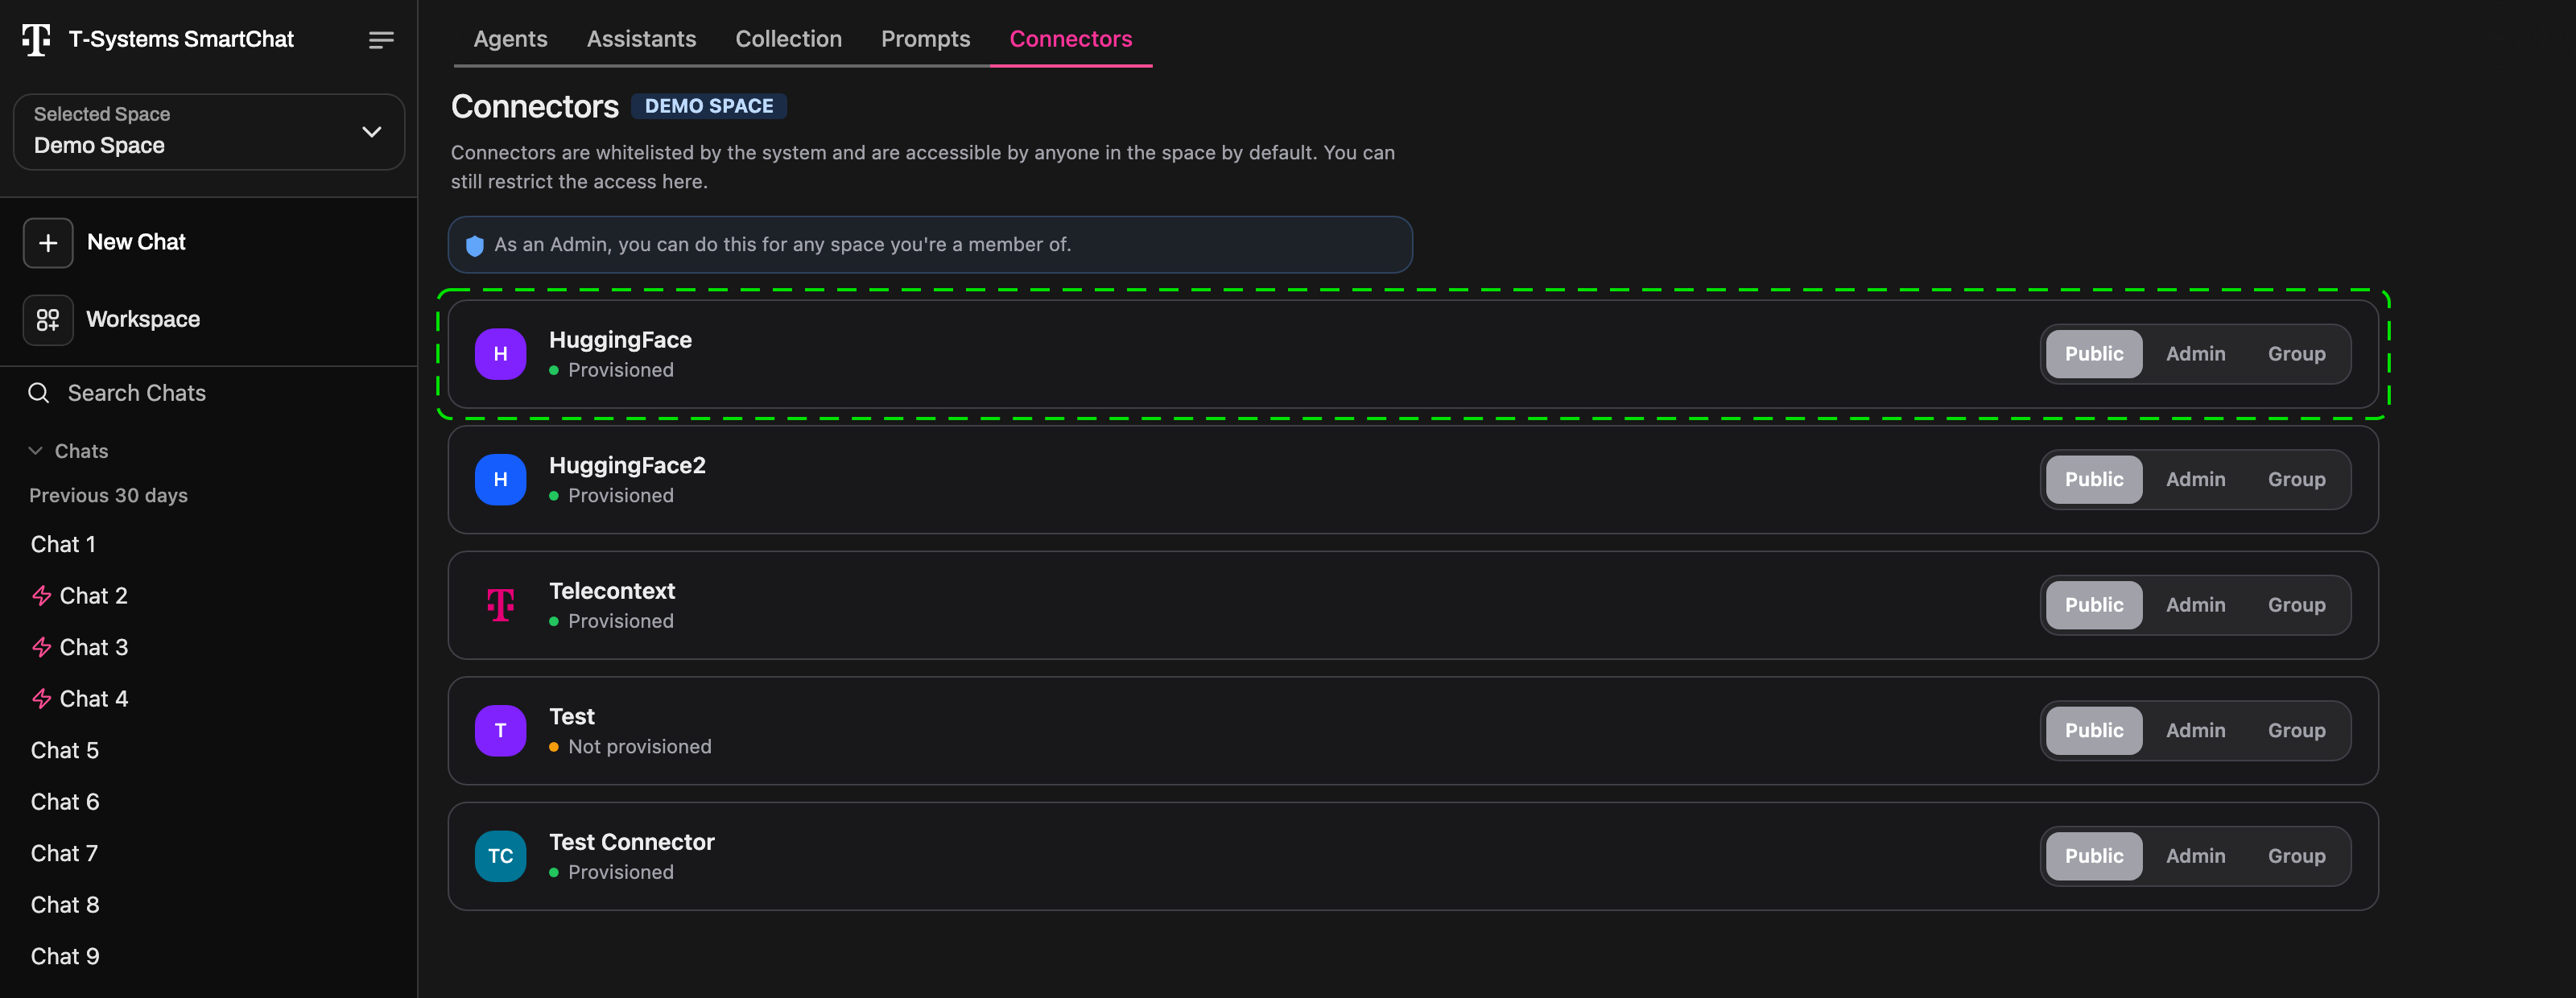Select the Connectors tab
The height and width of the screenshot is (998, 2576).
[x=1070, y=39]
